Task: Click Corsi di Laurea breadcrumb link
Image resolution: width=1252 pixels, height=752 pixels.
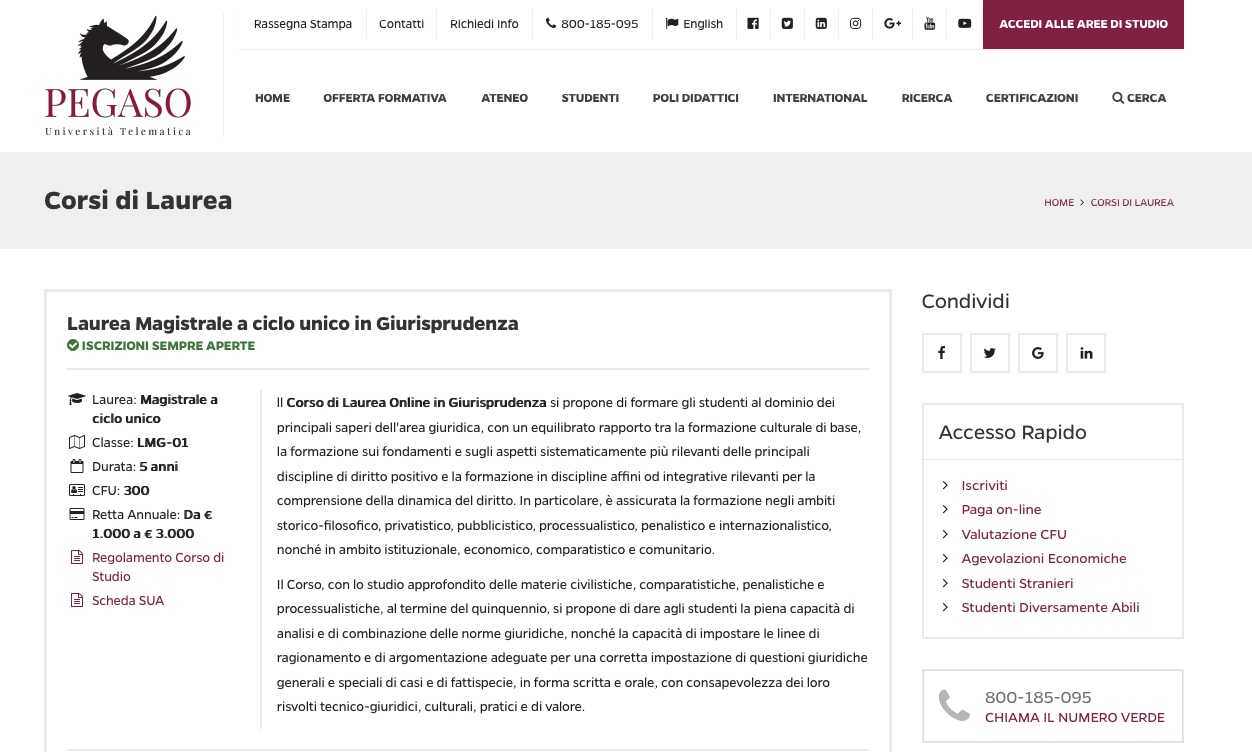Action: click(x=1132, y=202)
